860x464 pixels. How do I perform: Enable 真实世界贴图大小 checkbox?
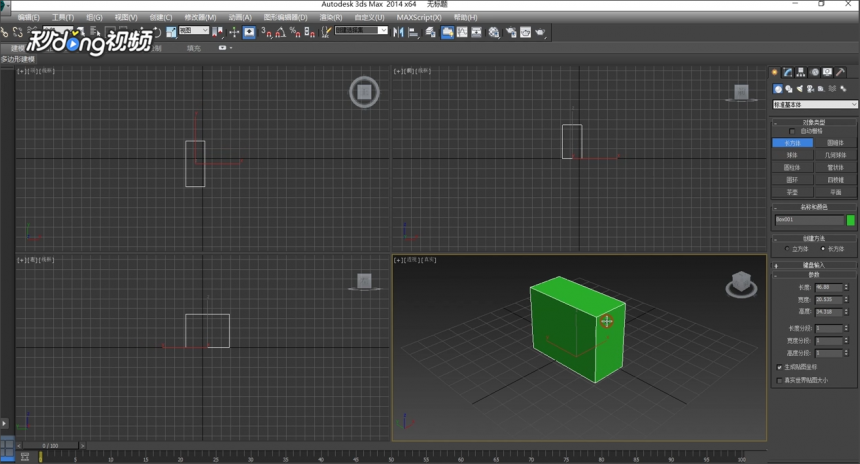[x=779, y=380]
